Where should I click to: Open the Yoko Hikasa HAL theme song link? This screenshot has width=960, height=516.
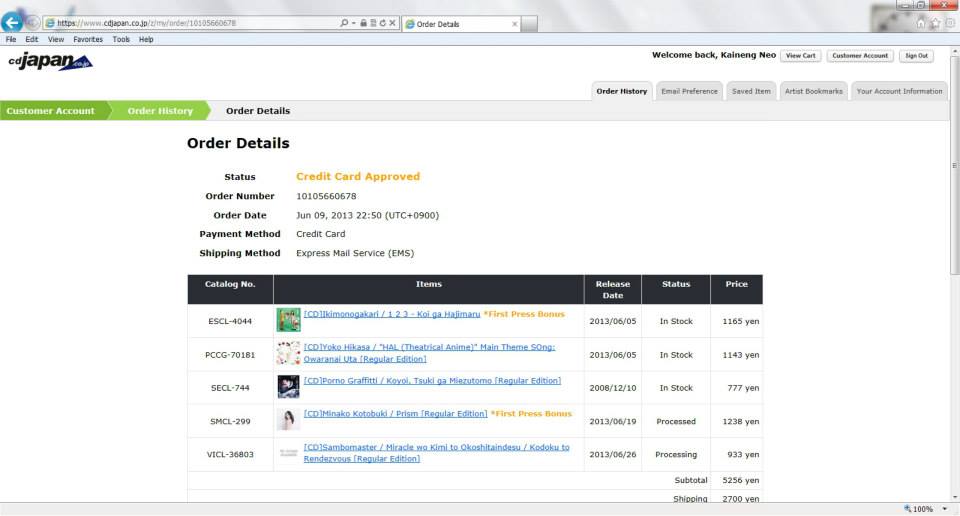pyautogui.click(x=429, y=353)
